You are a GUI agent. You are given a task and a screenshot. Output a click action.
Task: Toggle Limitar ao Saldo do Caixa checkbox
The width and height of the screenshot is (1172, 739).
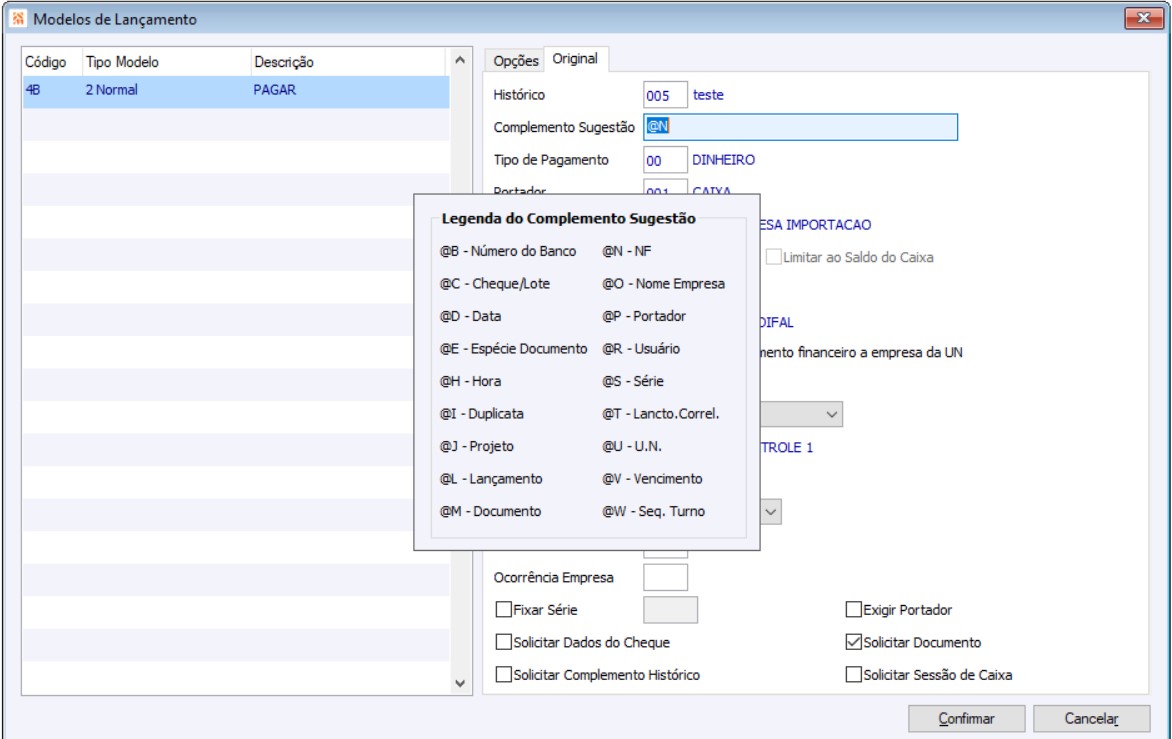774,257
